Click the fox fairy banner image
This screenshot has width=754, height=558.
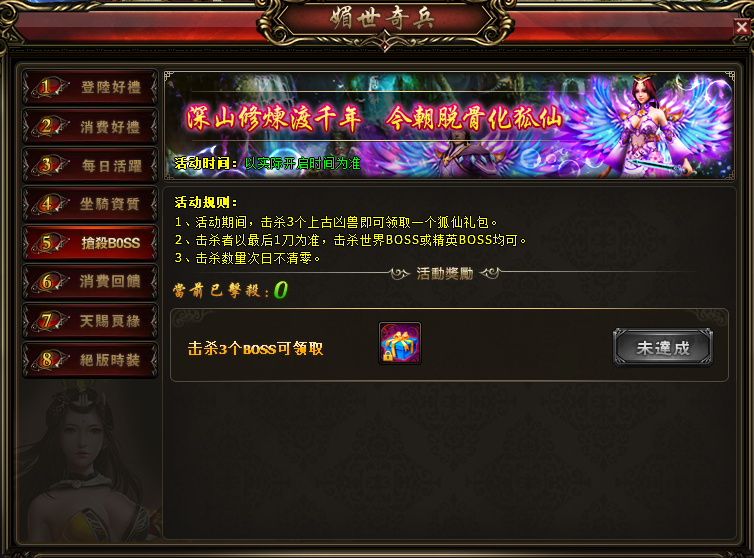click(450, 125)
